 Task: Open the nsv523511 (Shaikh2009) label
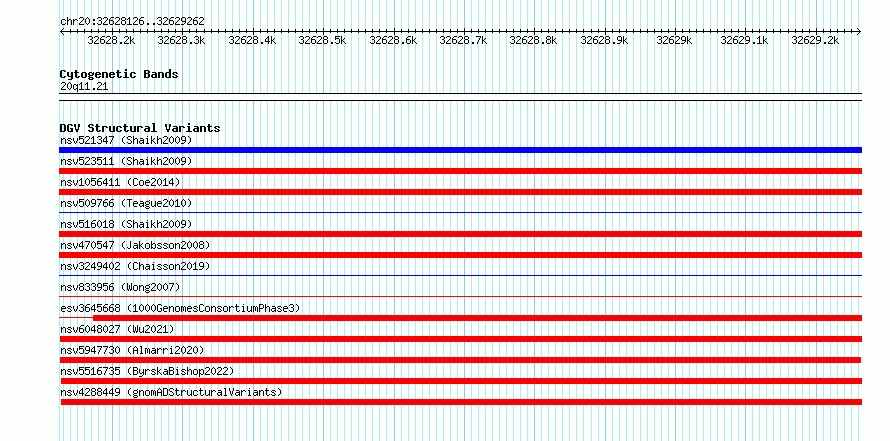click(126, 161)
